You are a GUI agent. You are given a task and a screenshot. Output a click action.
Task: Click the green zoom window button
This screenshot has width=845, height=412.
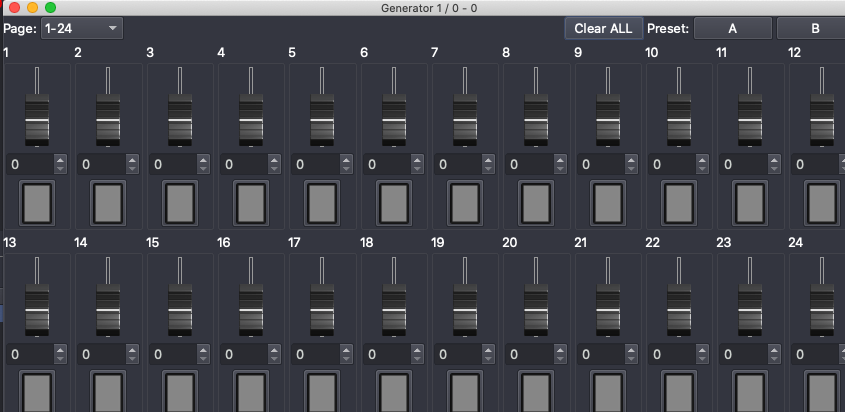point(50,8)
